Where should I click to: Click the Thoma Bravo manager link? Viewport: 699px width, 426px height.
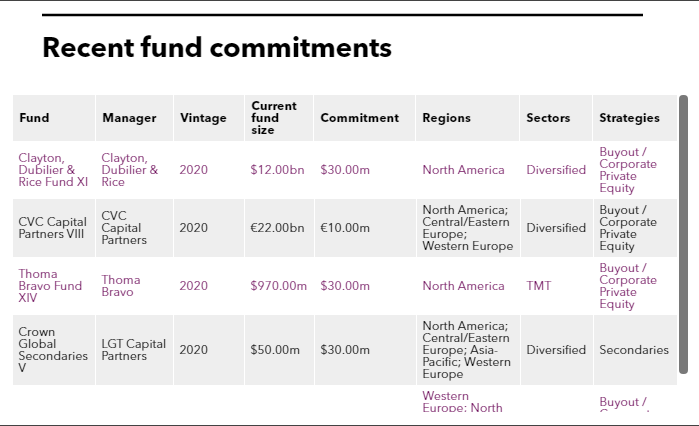(x=120, y=285)
